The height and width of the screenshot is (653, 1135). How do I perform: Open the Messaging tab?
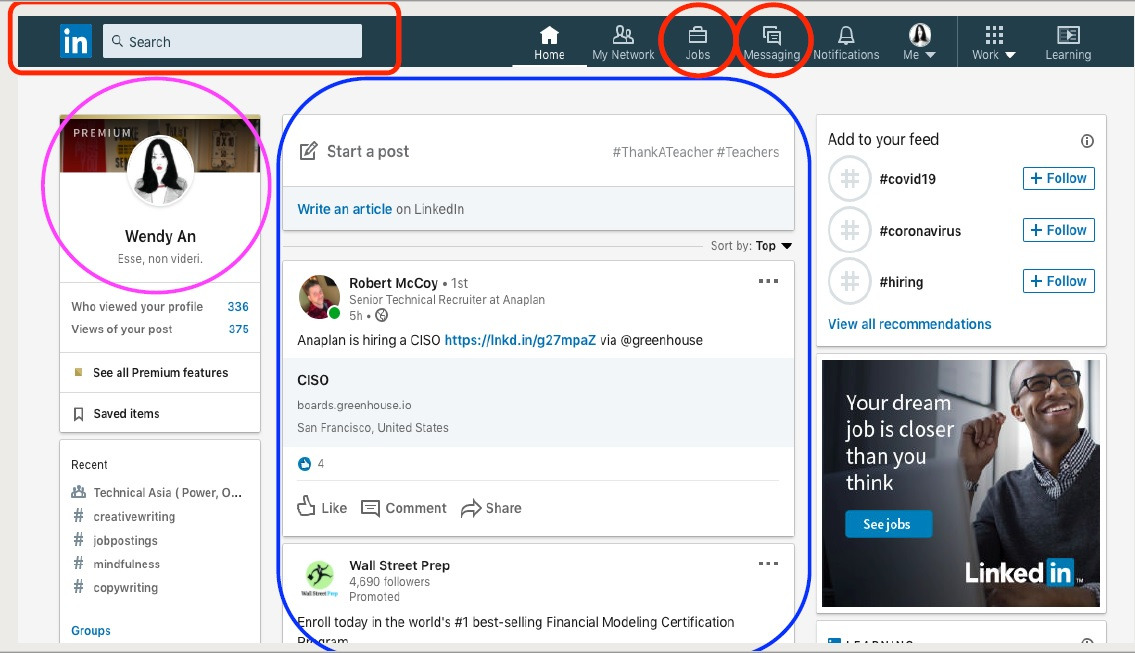[x=772, y=43]
